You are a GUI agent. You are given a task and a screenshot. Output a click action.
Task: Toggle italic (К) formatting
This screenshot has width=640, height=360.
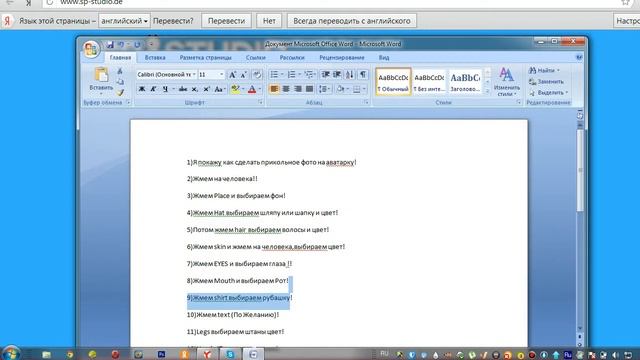coord(153,89)
